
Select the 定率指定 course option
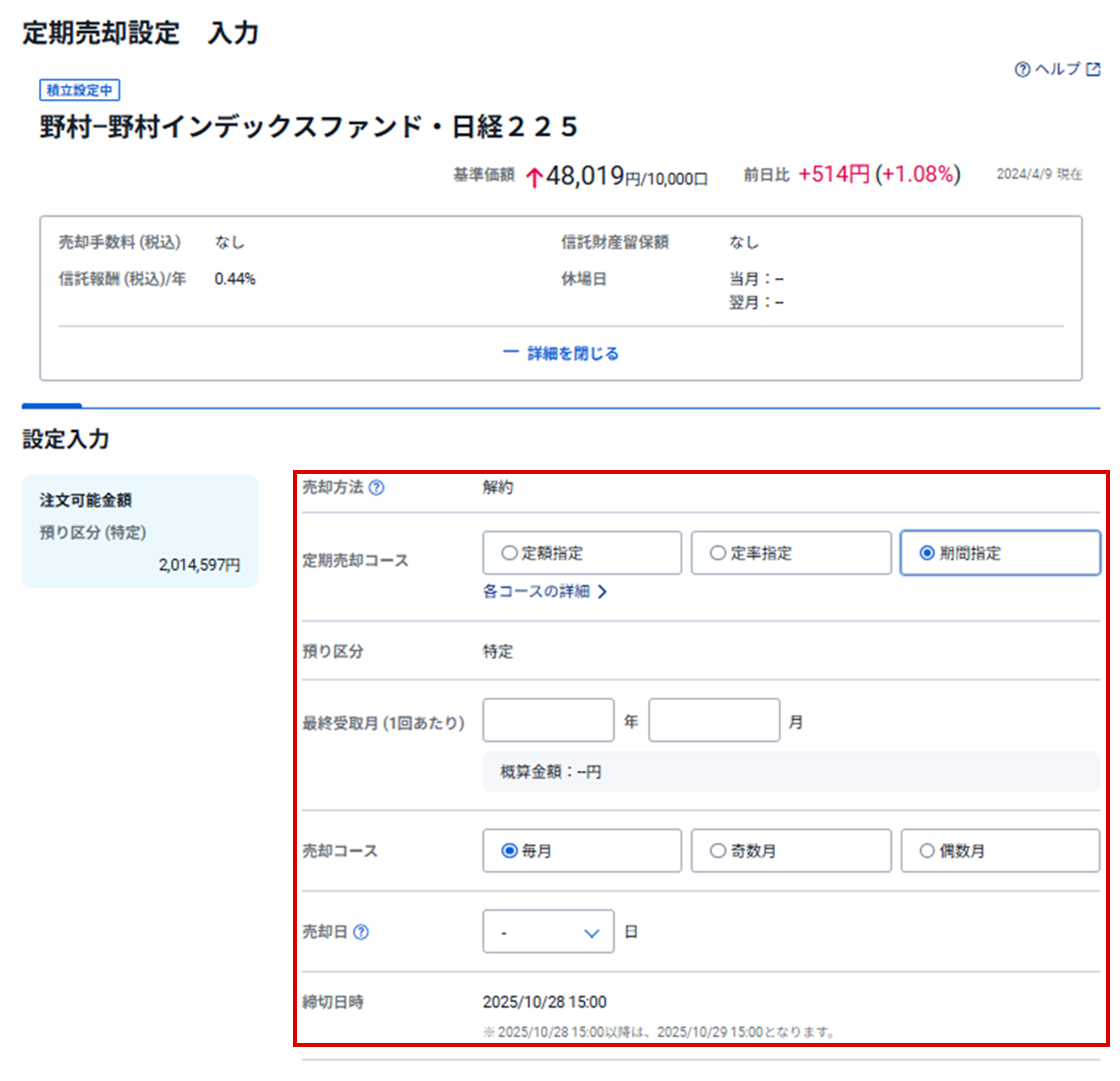(790, 553)
